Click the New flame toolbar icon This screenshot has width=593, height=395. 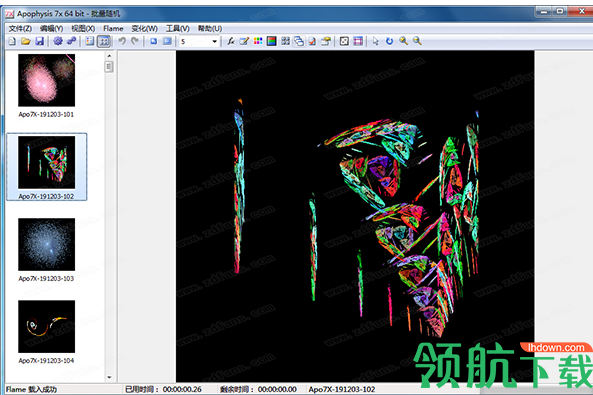[x=12, y=41]
